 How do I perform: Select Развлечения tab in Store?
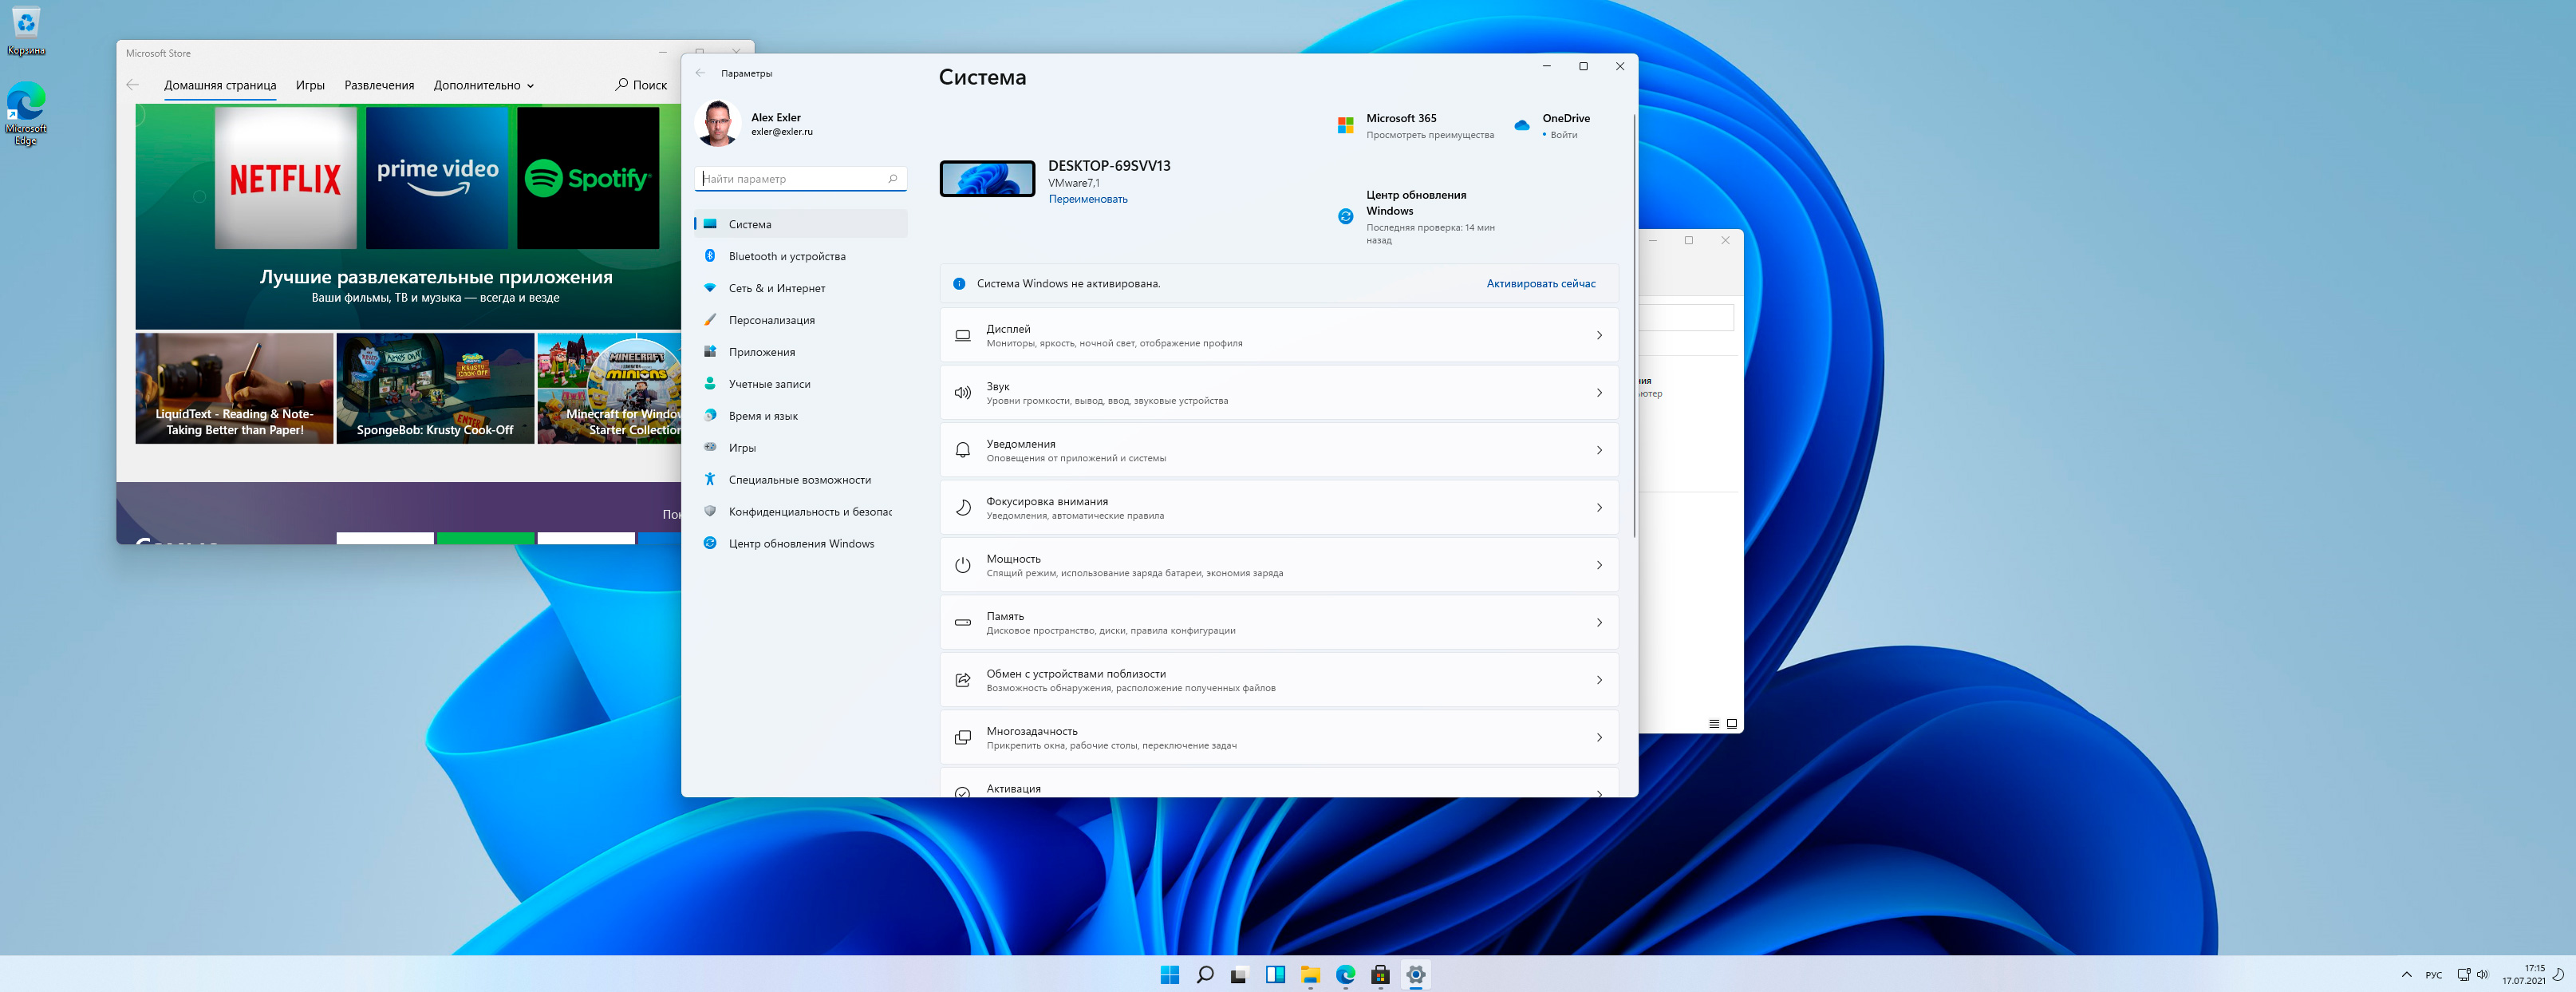(x=379, y=86)
